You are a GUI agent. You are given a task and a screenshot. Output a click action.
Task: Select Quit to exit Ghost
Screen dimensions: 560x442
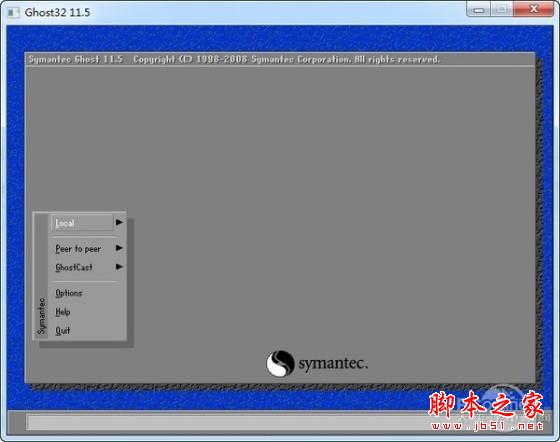click(x=62, y=331)
